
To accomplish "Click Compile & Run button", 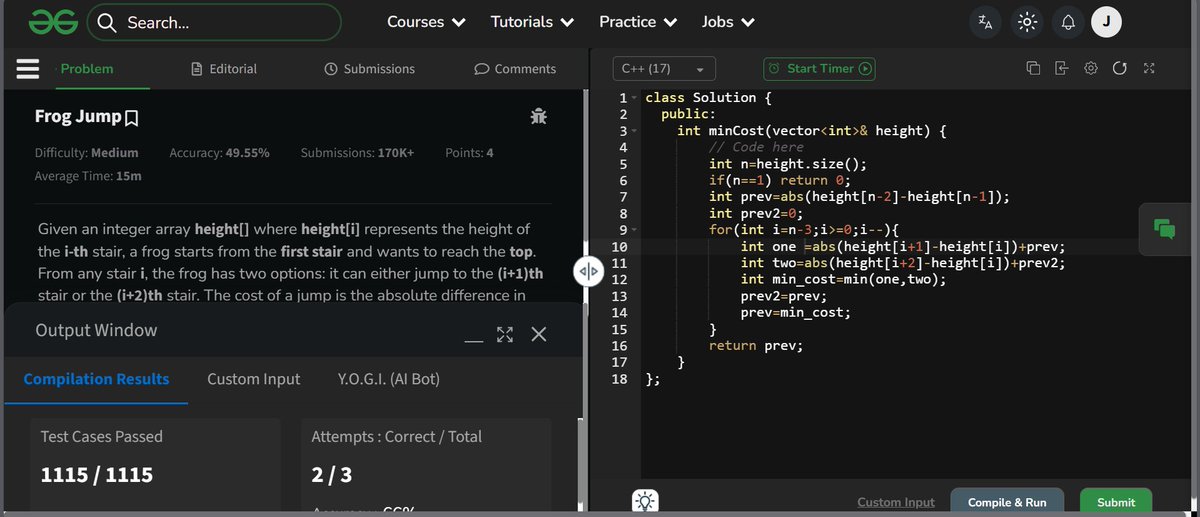I will tap(1007, 502).
